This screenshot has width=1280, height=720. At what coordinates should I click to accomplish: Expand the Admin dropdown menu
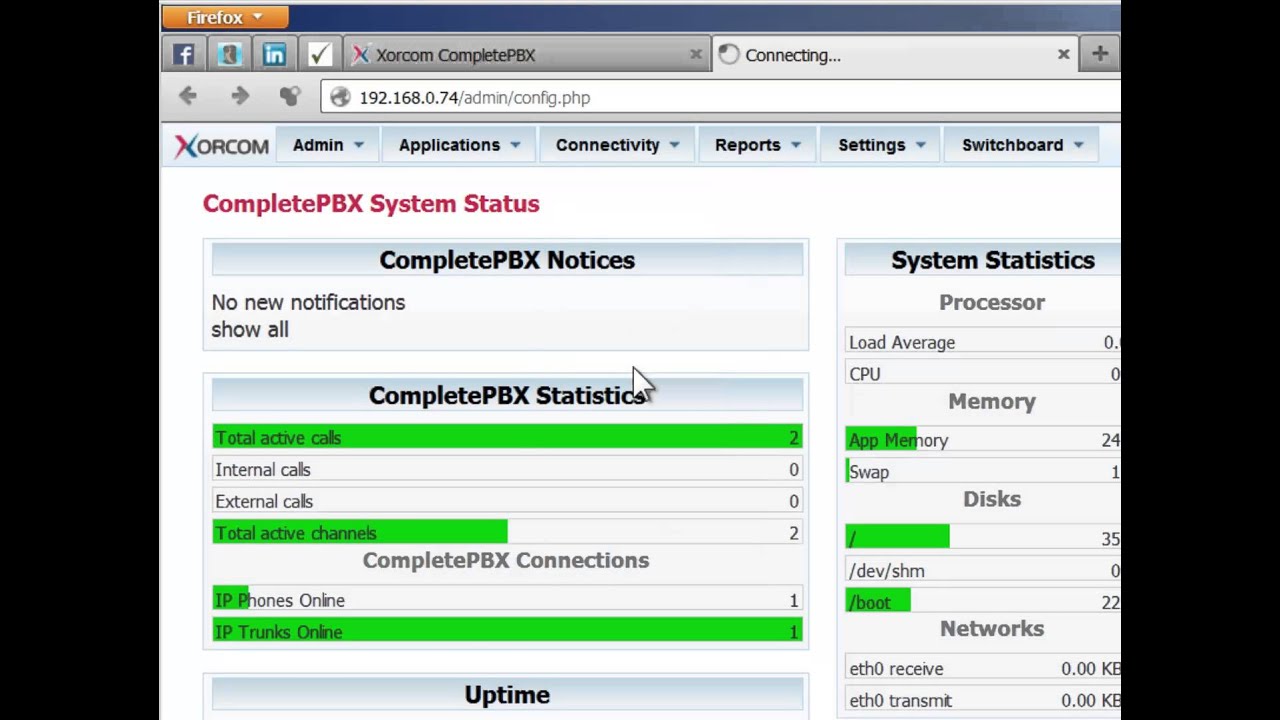pyautogui.click(x=328, y=145)
